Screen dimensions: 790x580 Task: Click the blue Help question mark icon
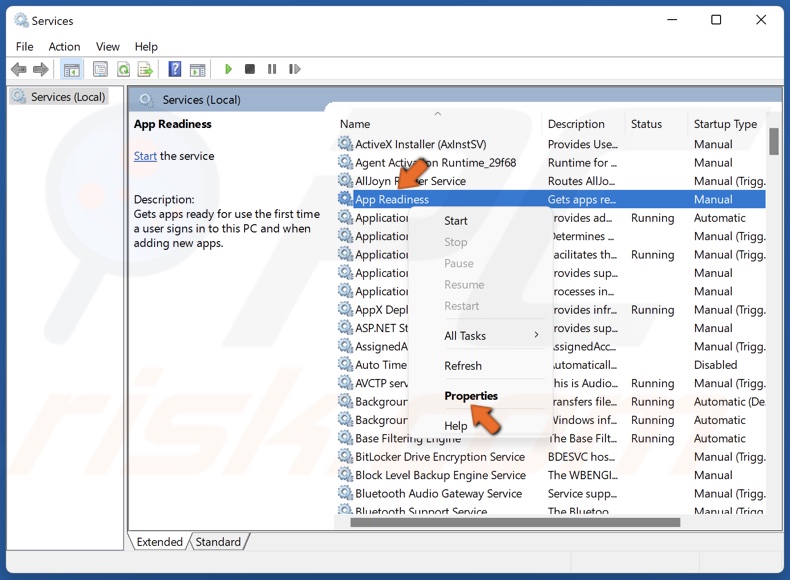174,69
